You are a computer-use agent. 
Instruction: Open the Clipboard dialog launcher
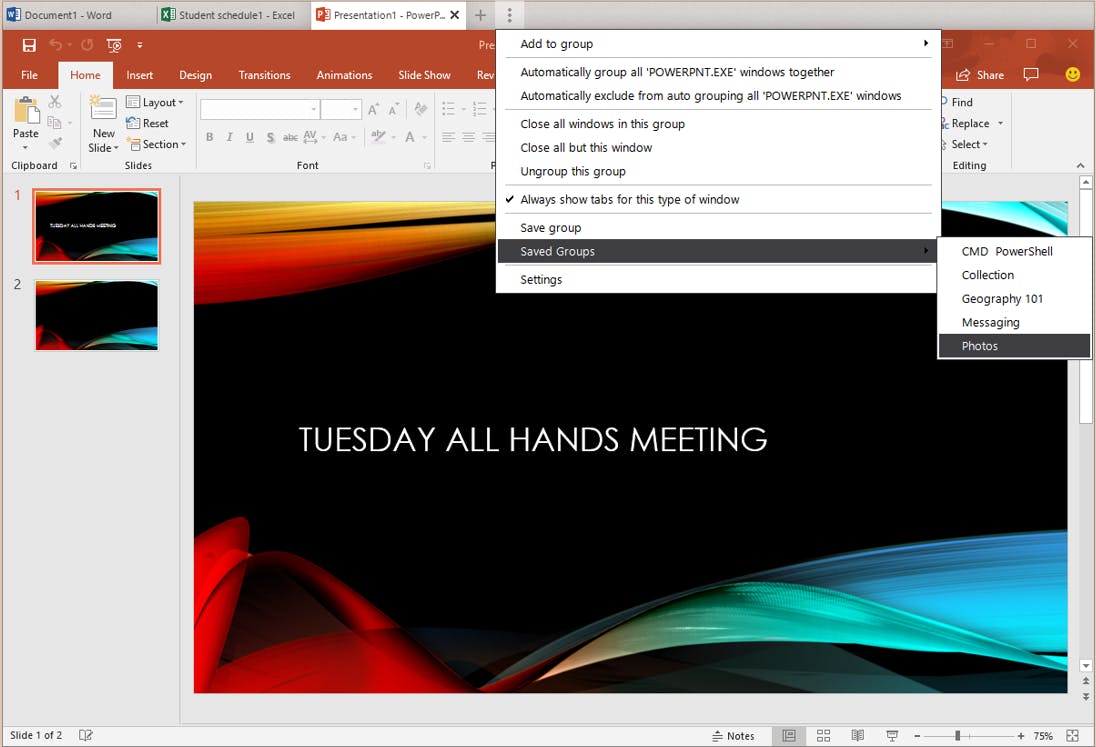[73, 166]
